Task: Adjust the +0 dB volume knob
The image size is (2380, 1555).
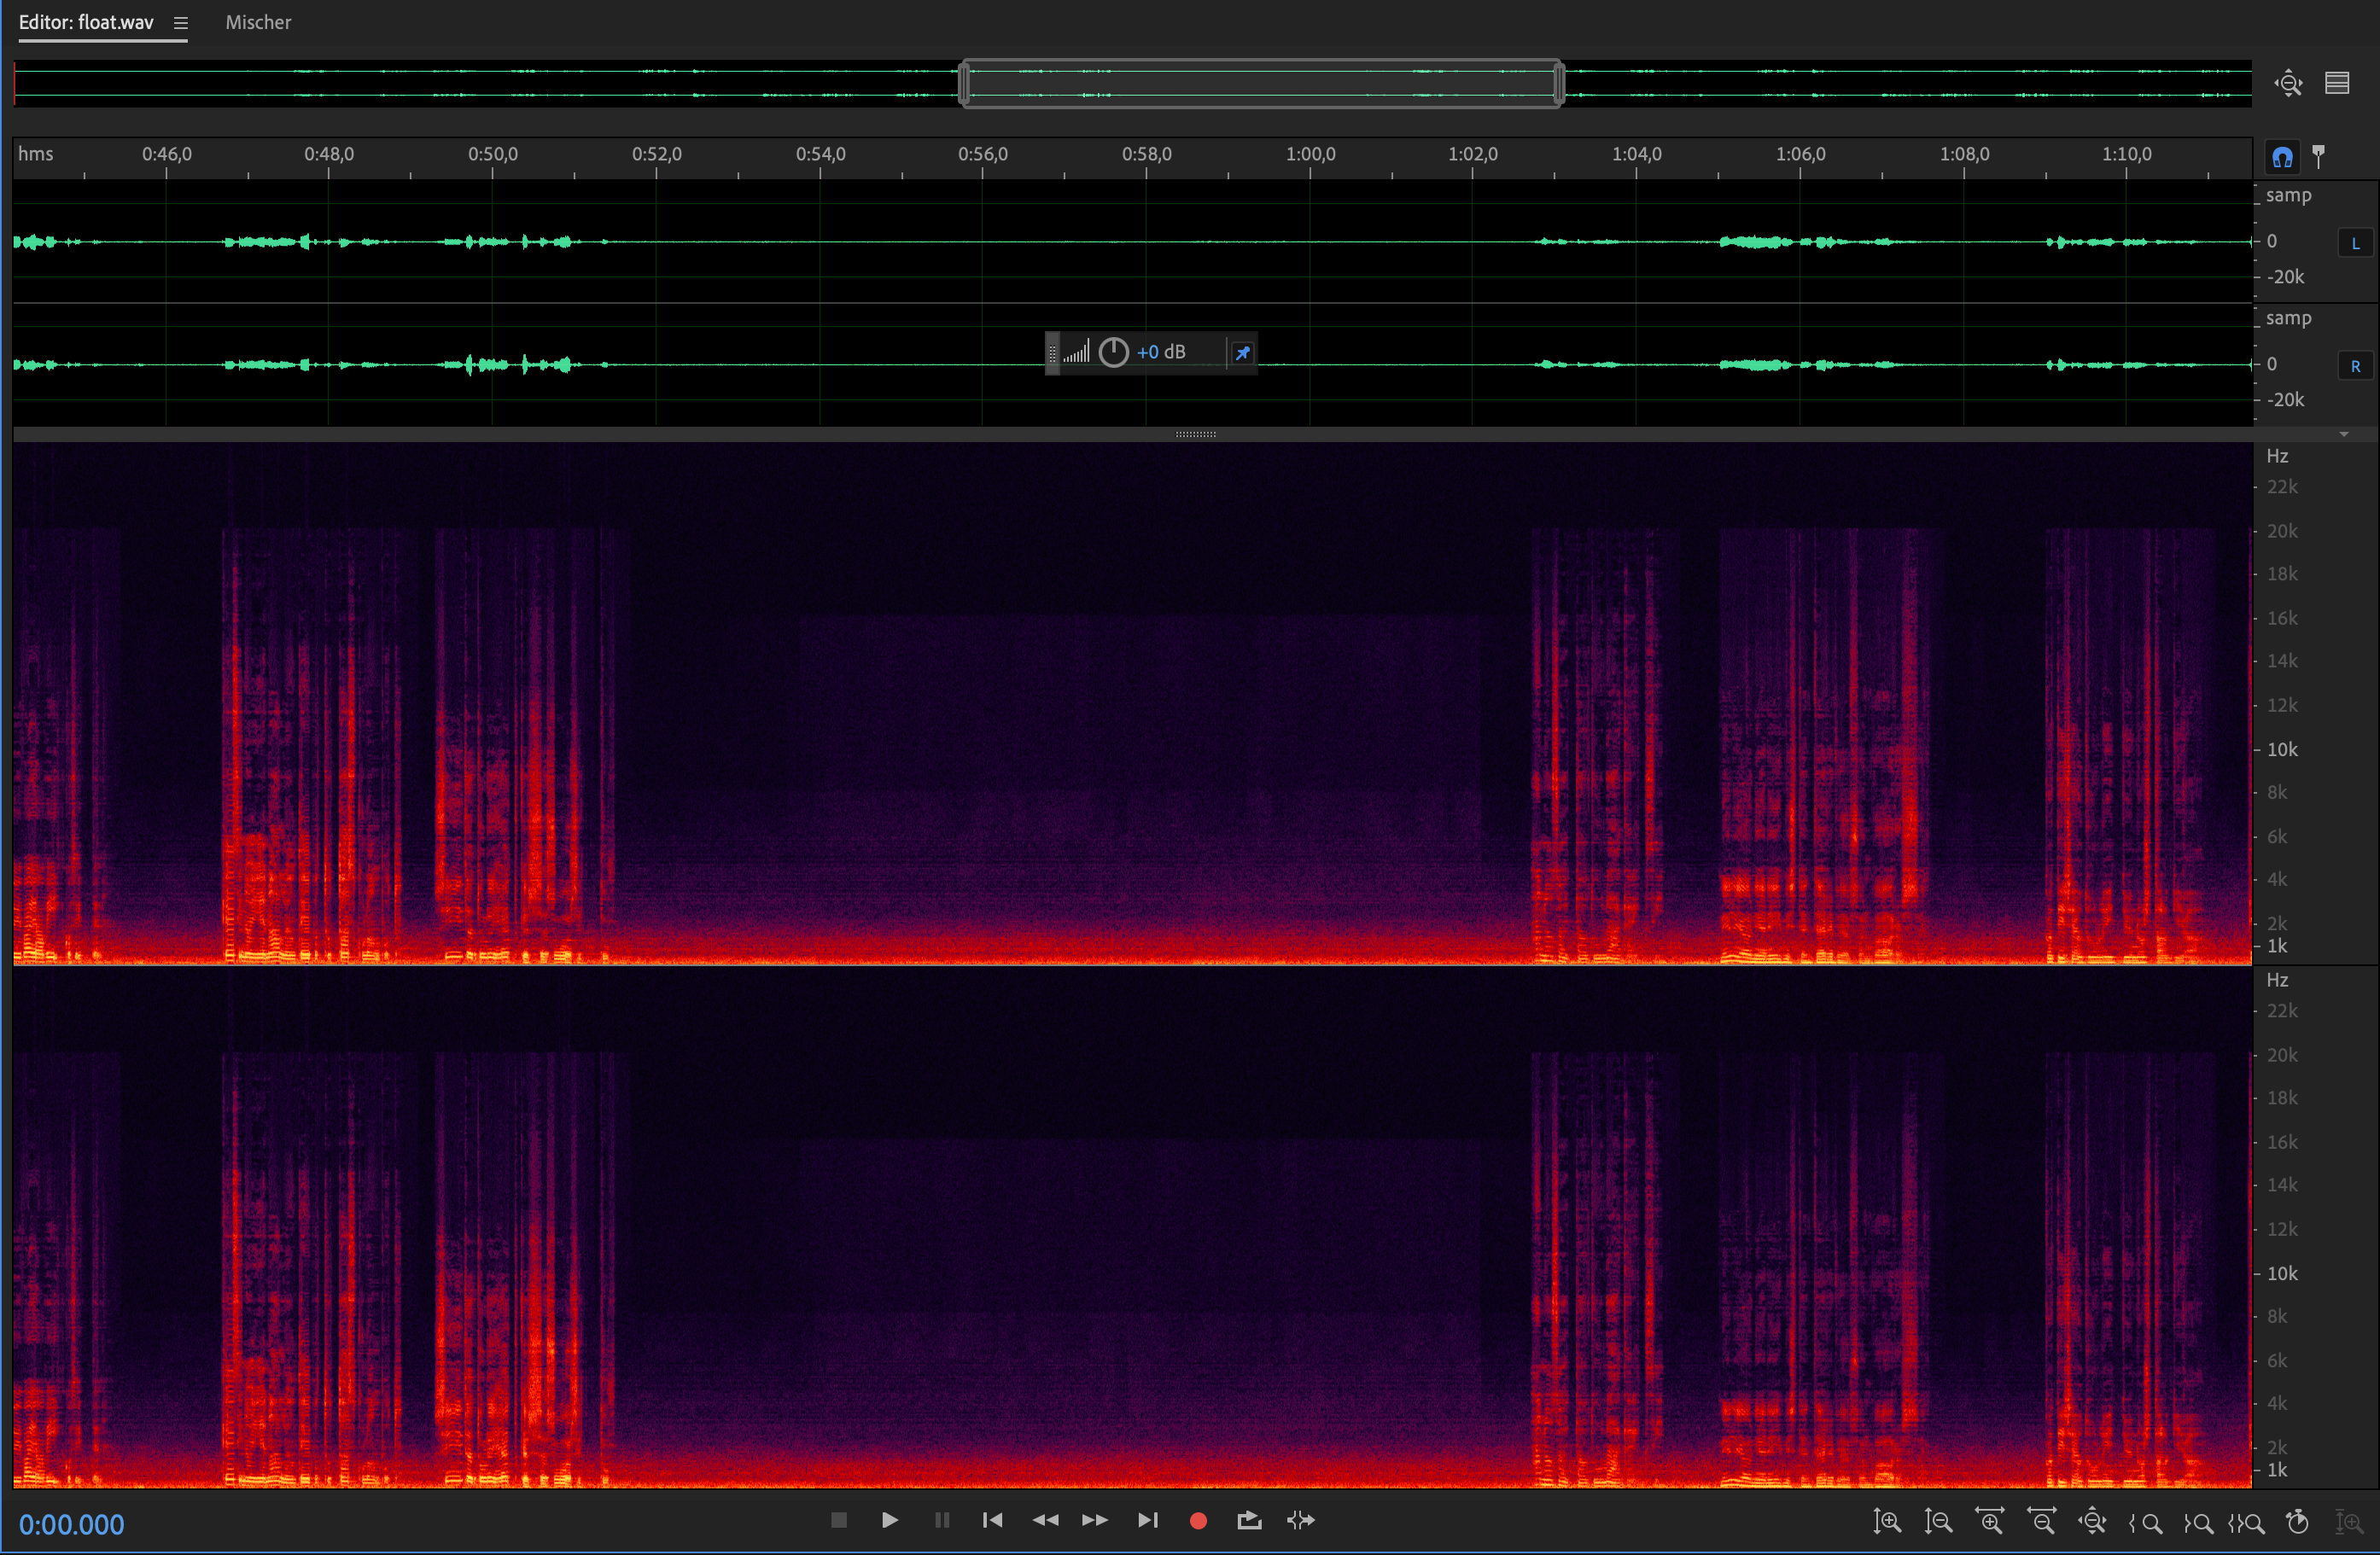Action: pos(1113,352)
